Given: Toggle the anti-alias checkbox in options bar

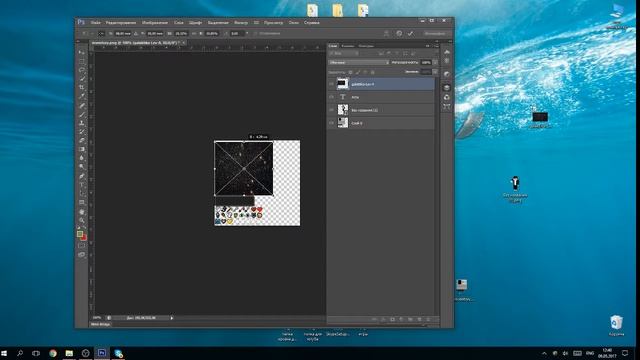Looking at the screenshot, I should pyautogui.click(x=256, y=33).
